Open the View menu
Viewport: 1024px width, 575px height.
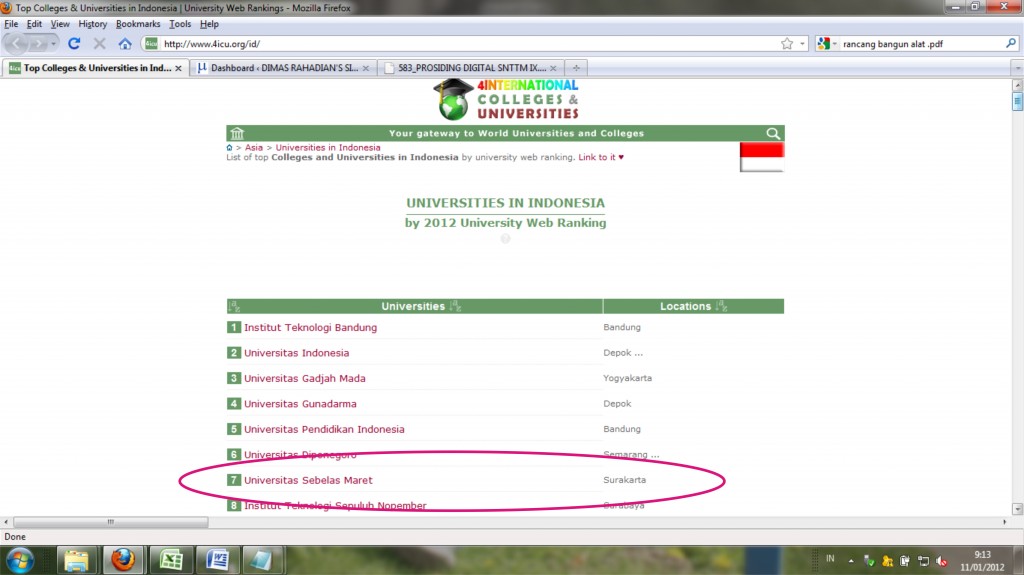click(60, 24)
